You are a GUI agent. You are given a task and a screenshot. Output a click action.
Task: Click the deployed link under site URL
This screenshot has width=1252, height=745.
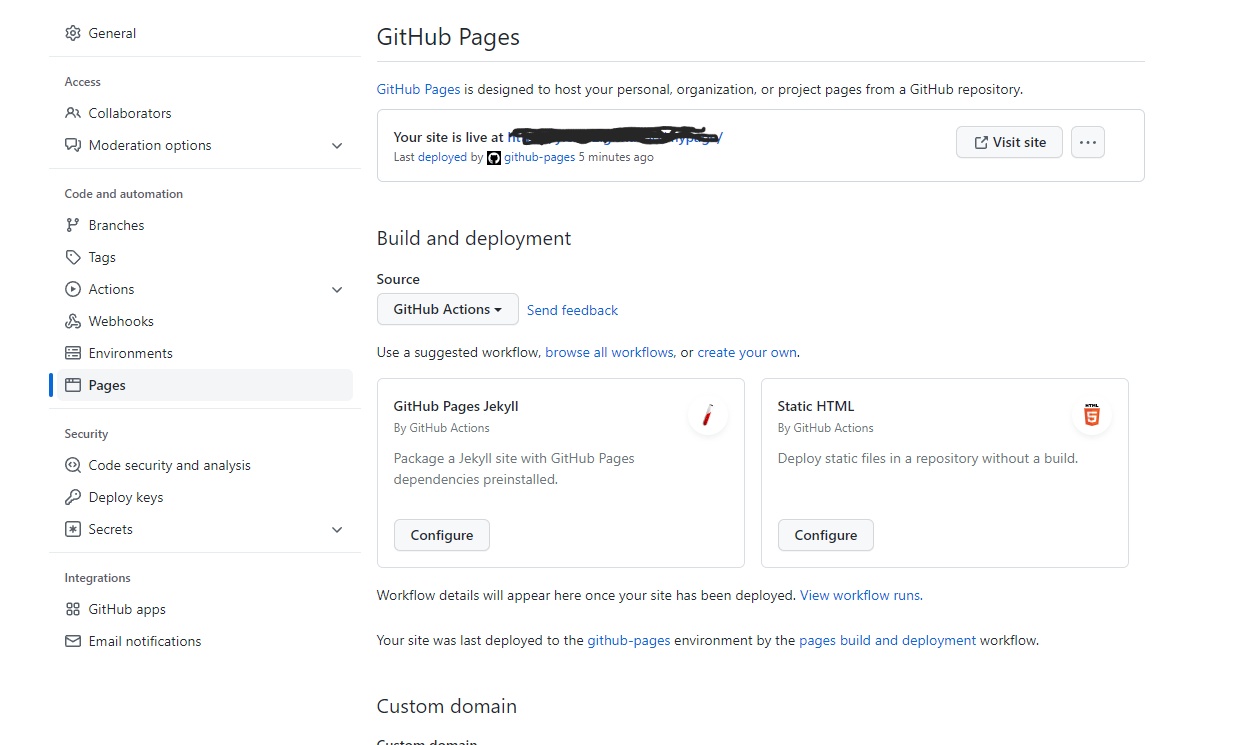click(442, 157)
